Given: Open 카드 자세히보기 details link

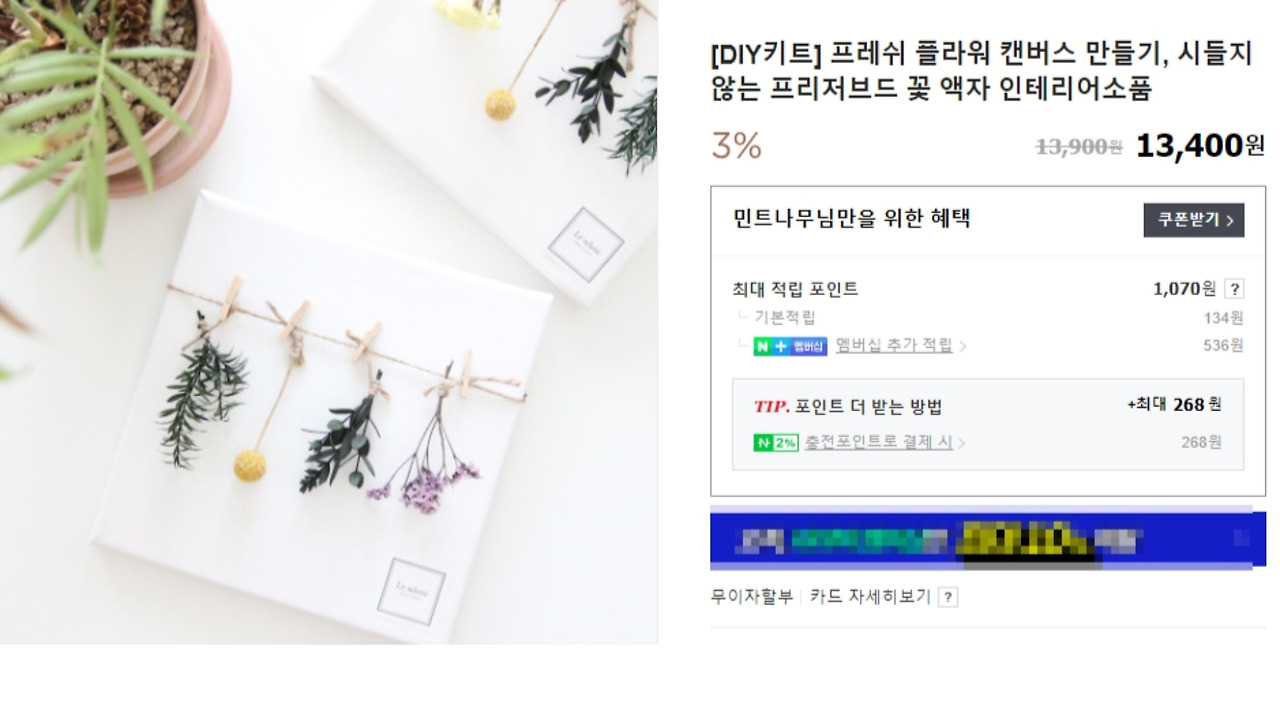Looking at the screenshot, I should (x=870, y=597).
